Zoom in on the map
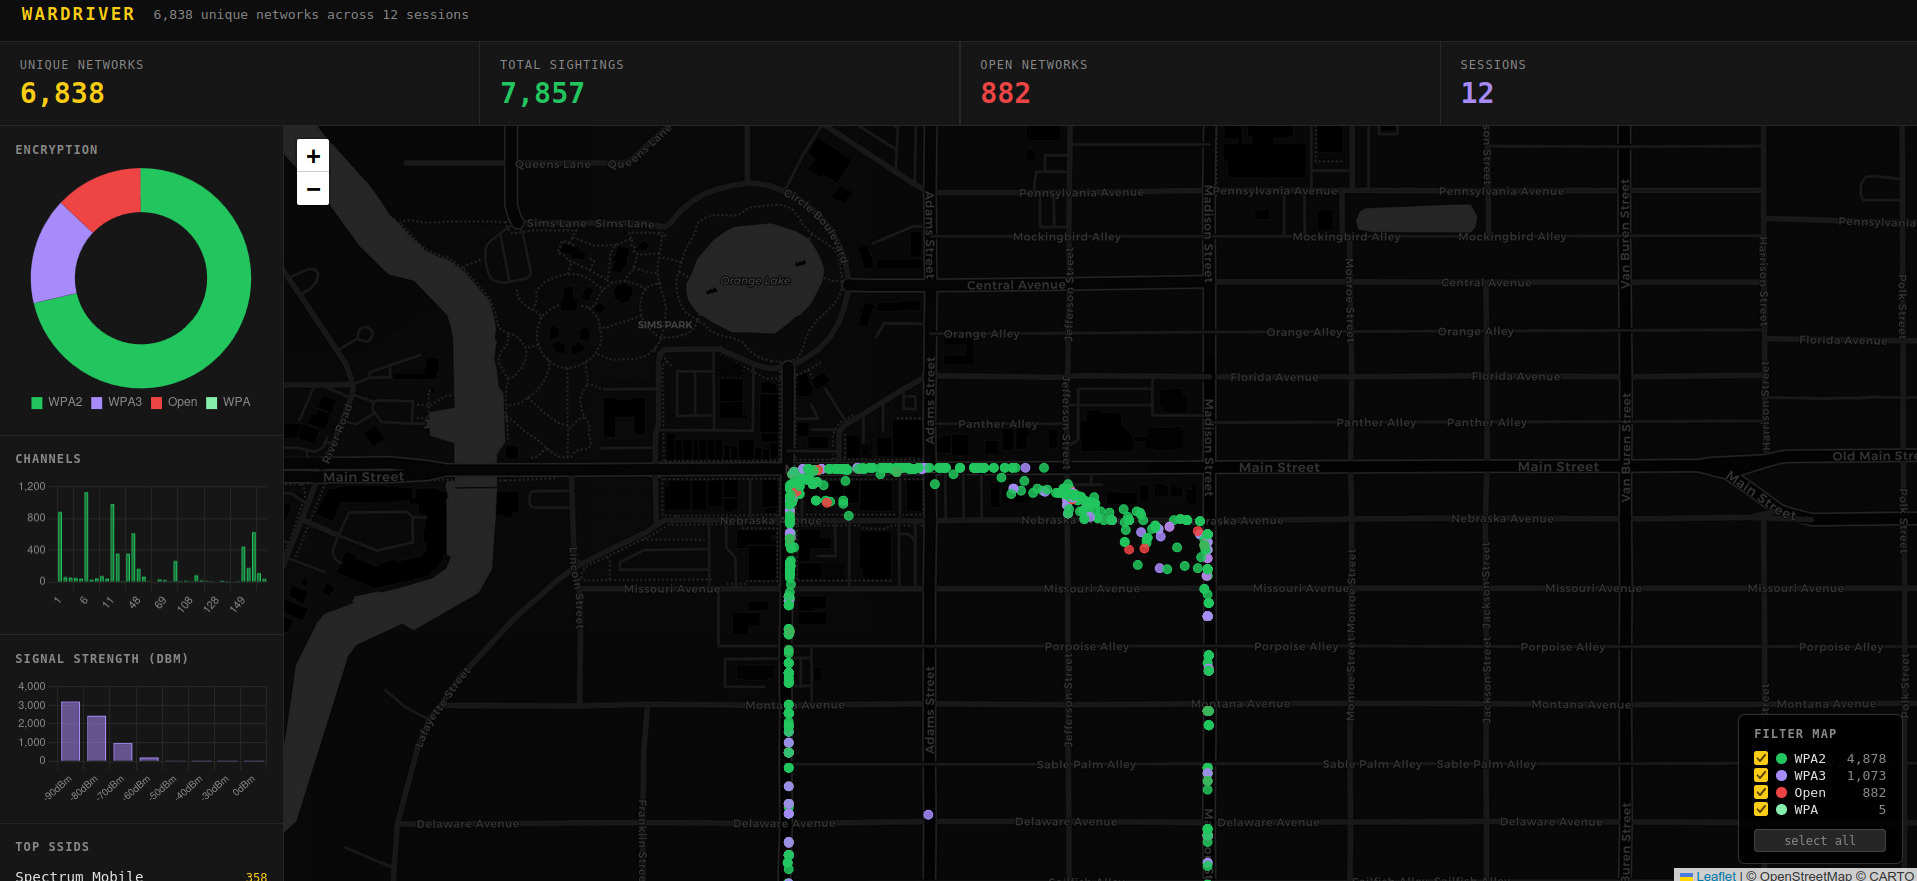The image size is (1917, 881). tap(313, 156)
